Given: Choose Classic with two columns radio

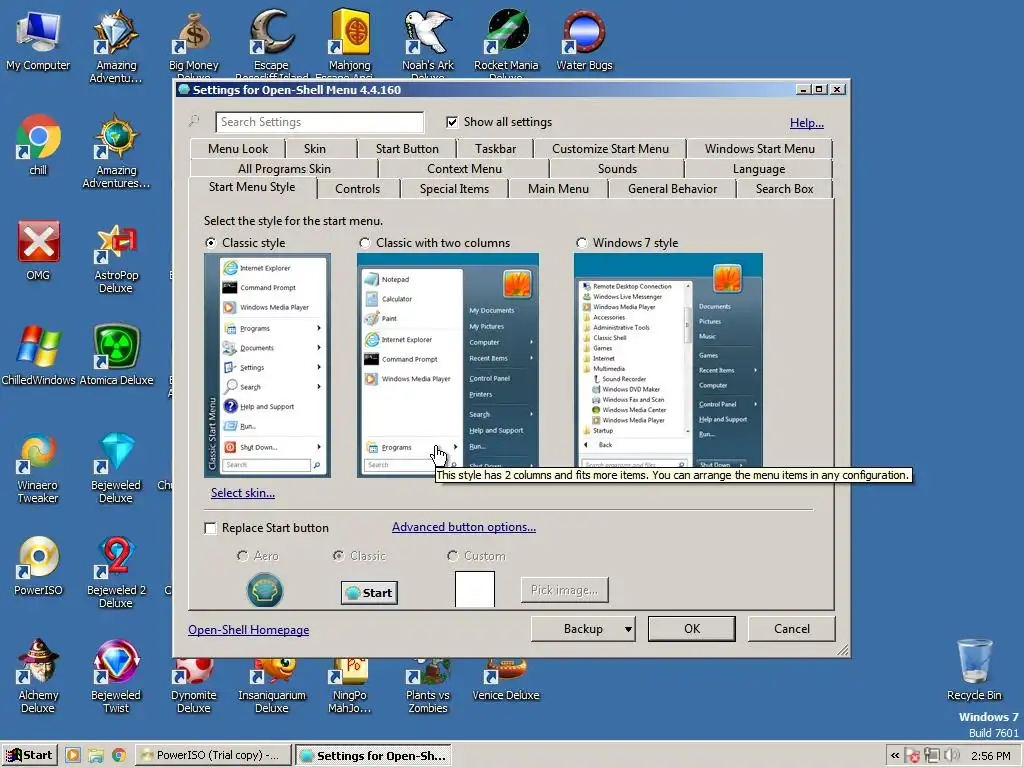Looking at the screenshot, I should click(364, 243).
